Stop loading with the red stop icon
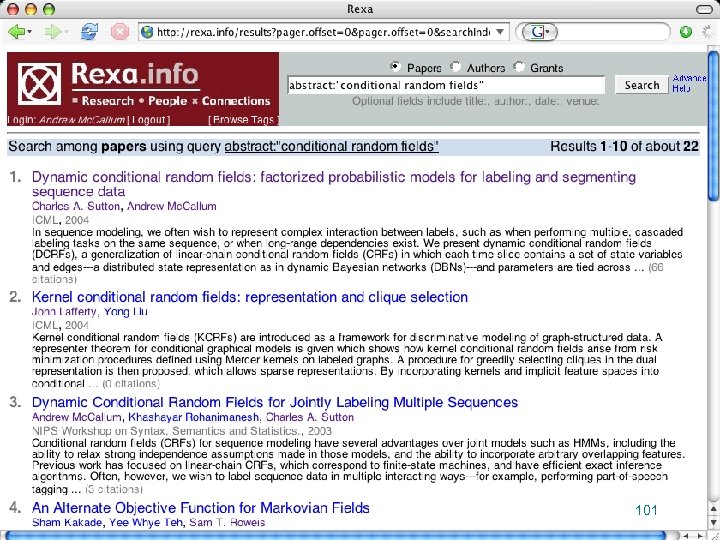 pyautogui.click(x=119, y=32)
